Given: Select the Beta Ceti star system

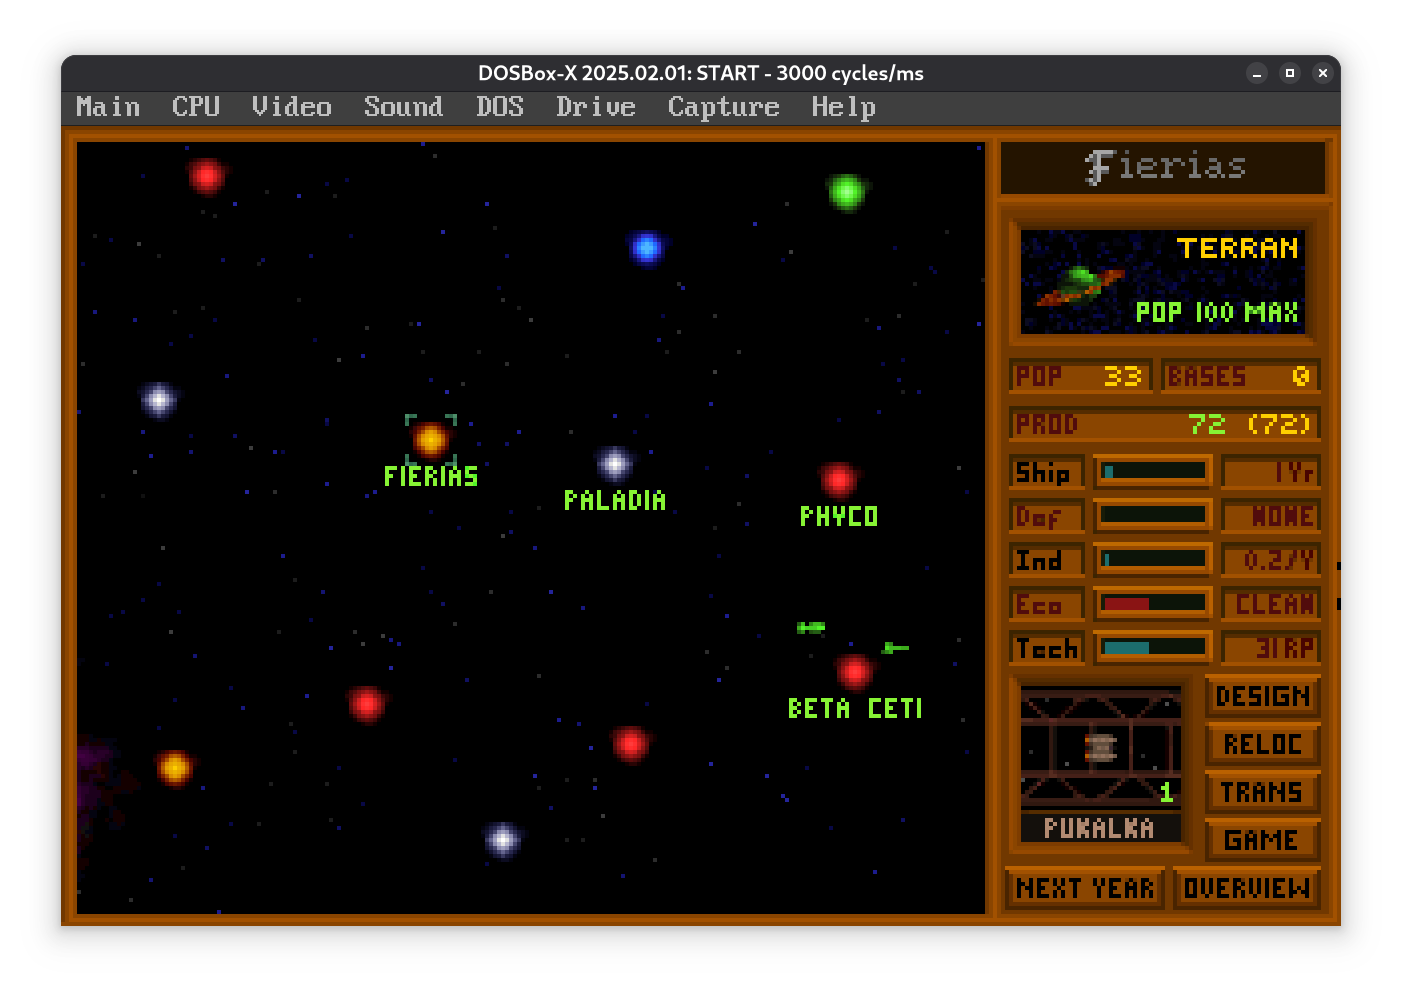Looking at the screenshot, I should tap(854, 671).
